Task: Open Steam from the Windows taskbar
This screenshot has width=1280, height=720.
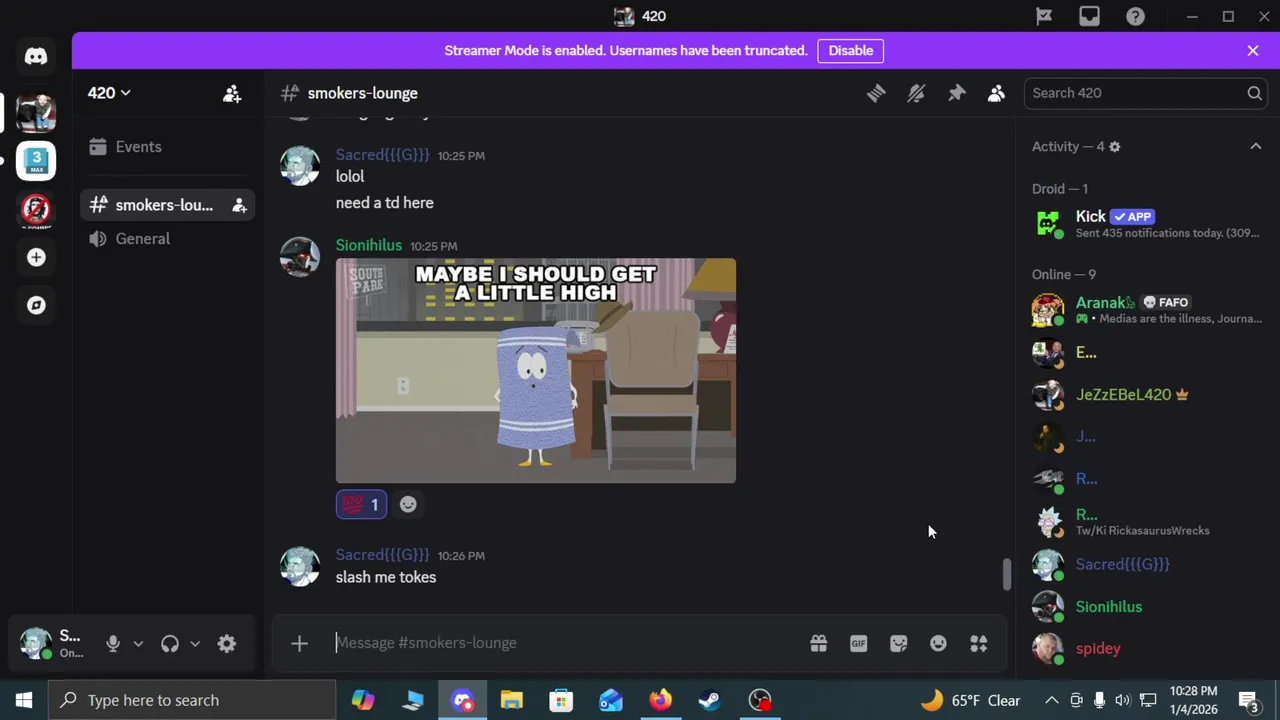Action: [x=710, y=700]
